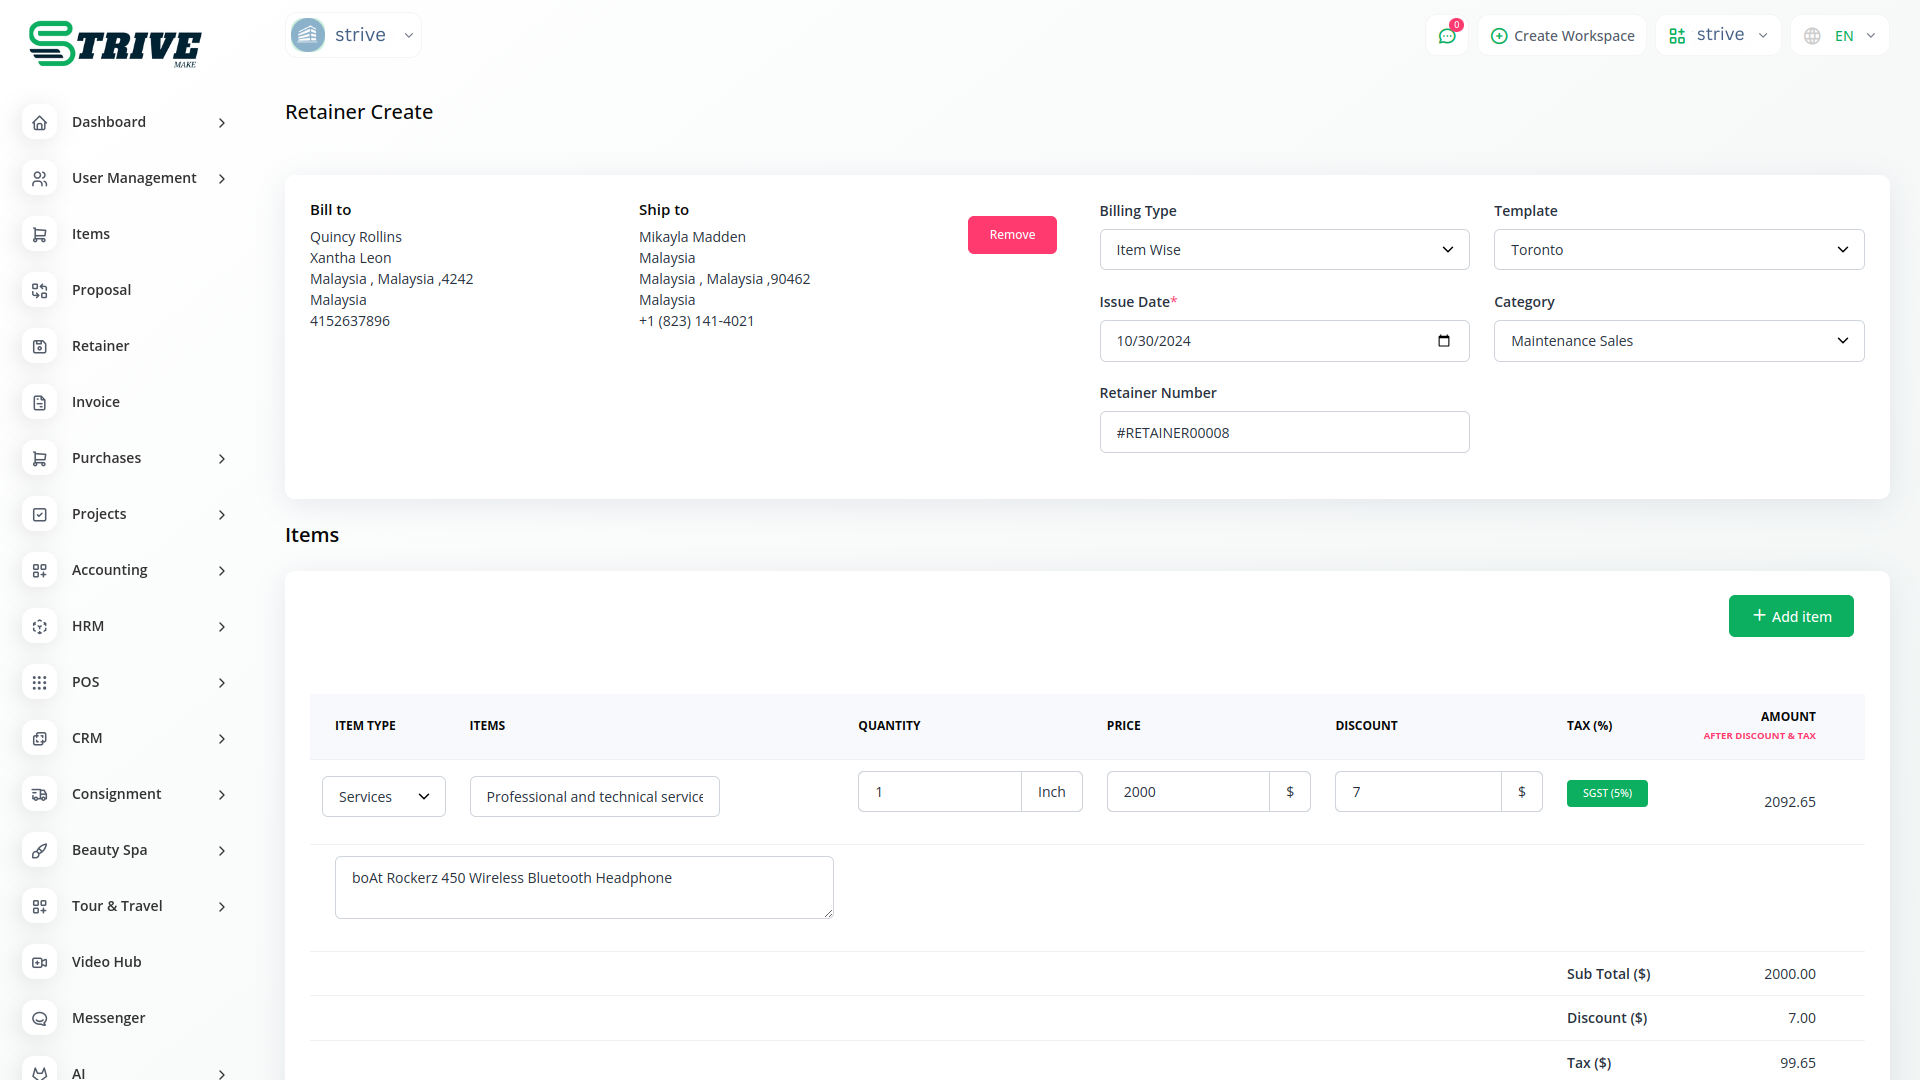Open the Items menu in sidebar
This screenshot has height=1080, width=1920.
[91, 234]
